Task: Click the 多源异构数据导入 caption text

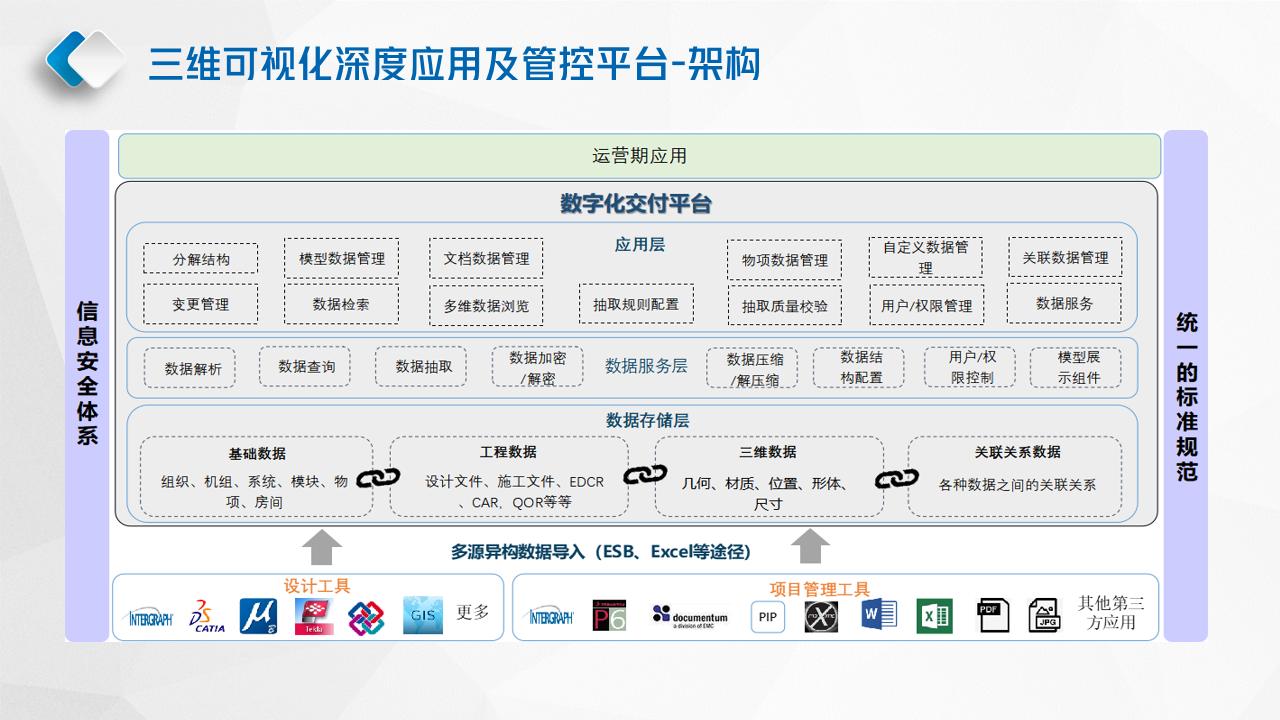Action: point(600,552)
